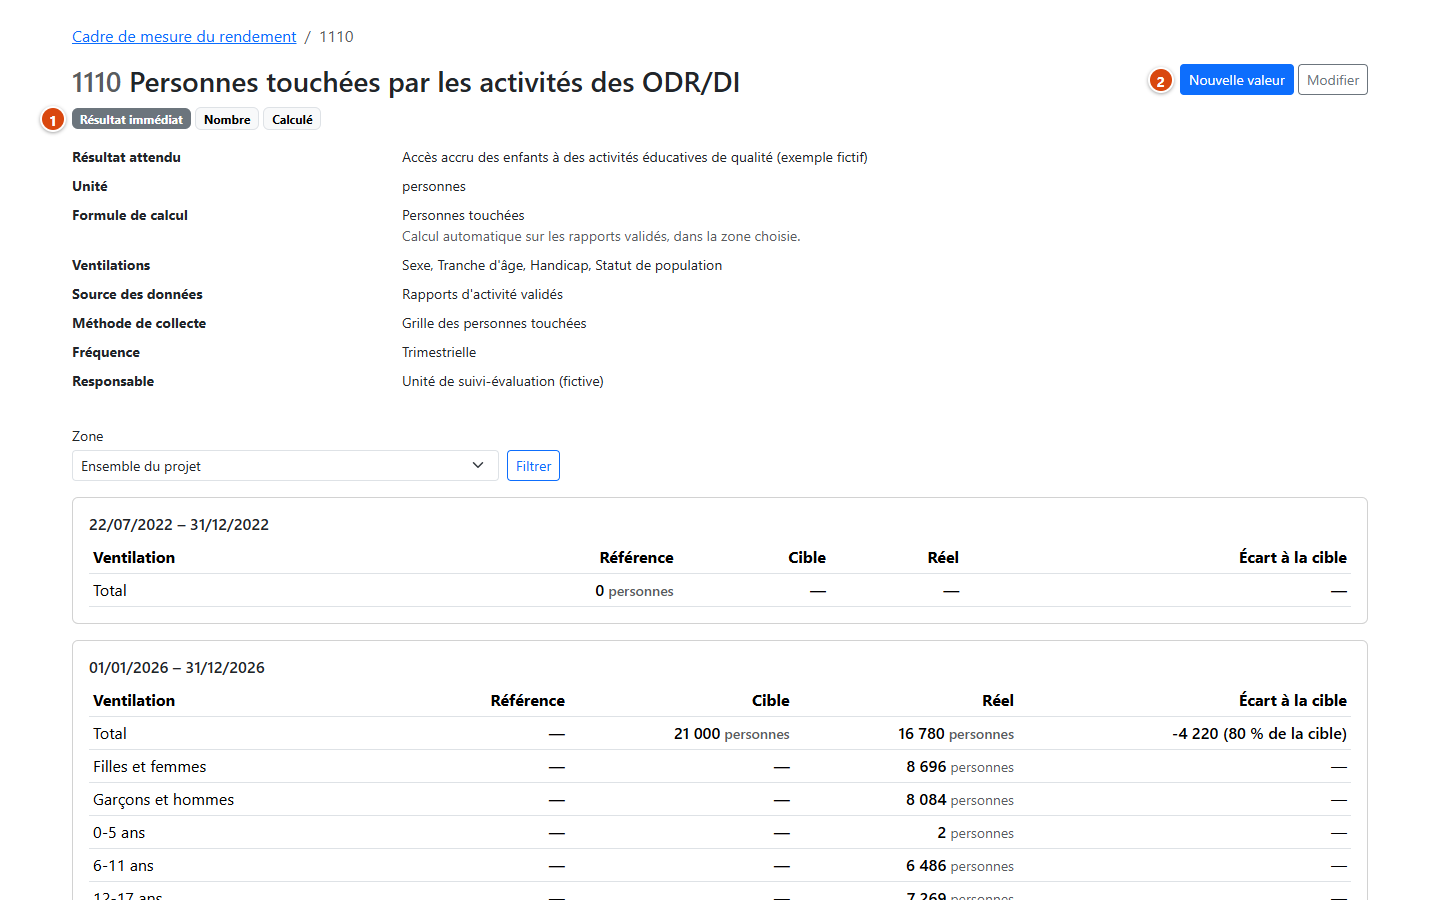Viewport: 1440px width, 900px height.
Task: Click the 8 084 personnes value
Action: coord(960,800)
